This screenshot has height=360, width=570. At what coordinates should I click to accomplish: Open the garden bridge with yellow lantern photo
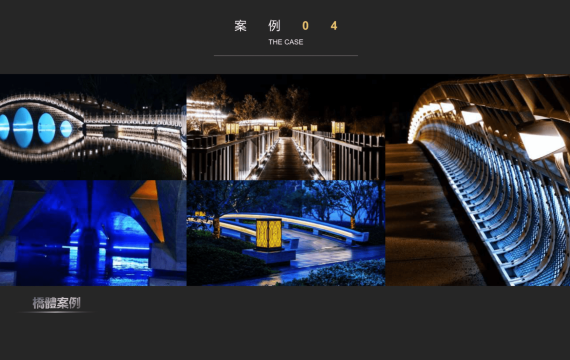pos(286,233)
